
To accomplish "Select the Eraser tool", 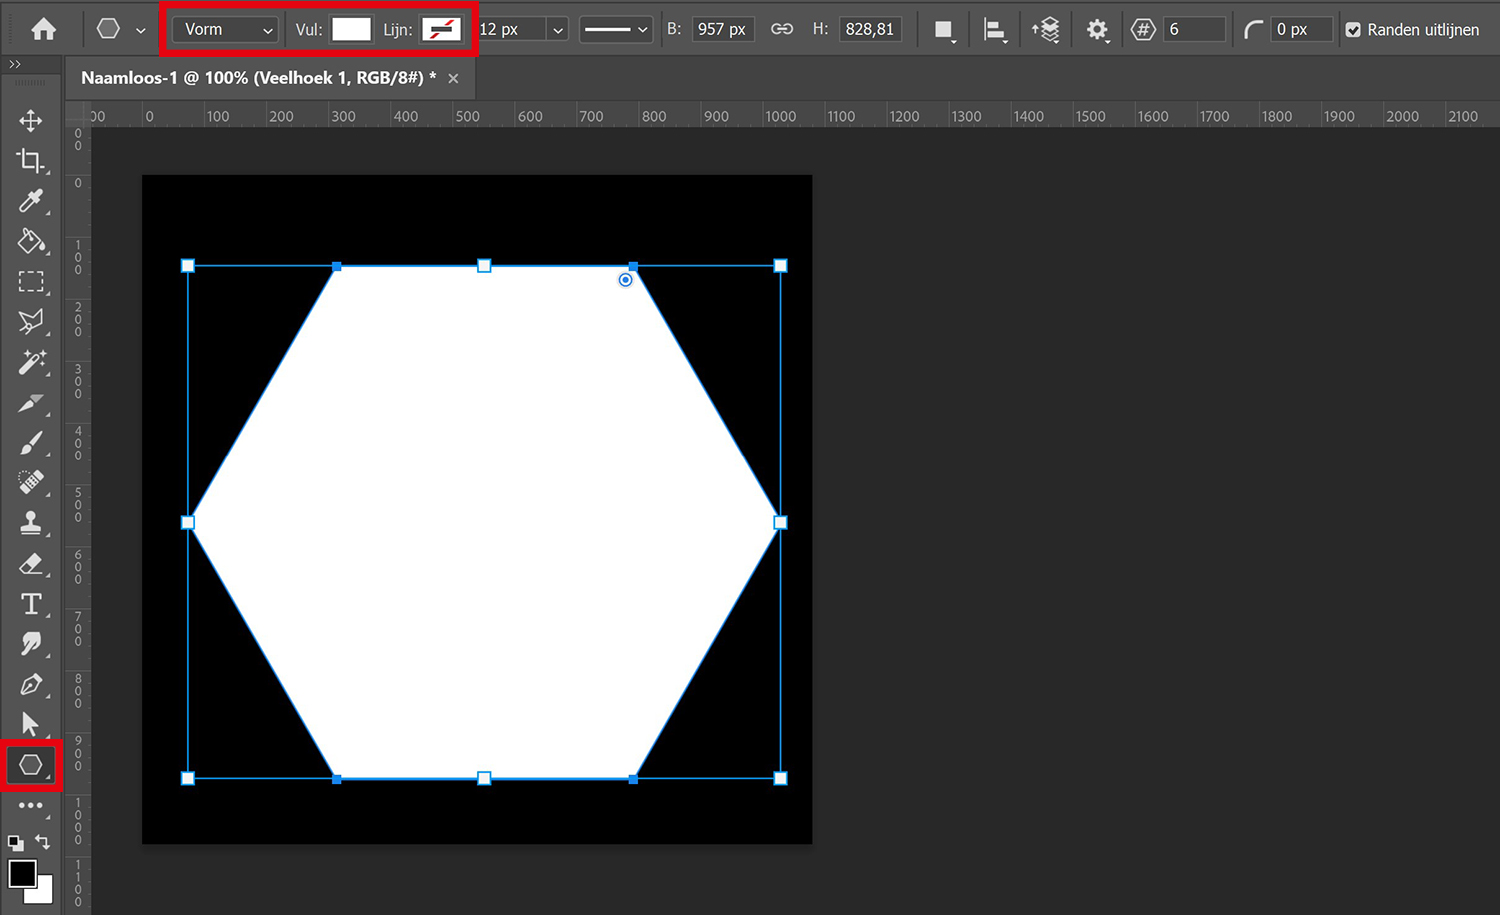I will [x=31, y=564].
